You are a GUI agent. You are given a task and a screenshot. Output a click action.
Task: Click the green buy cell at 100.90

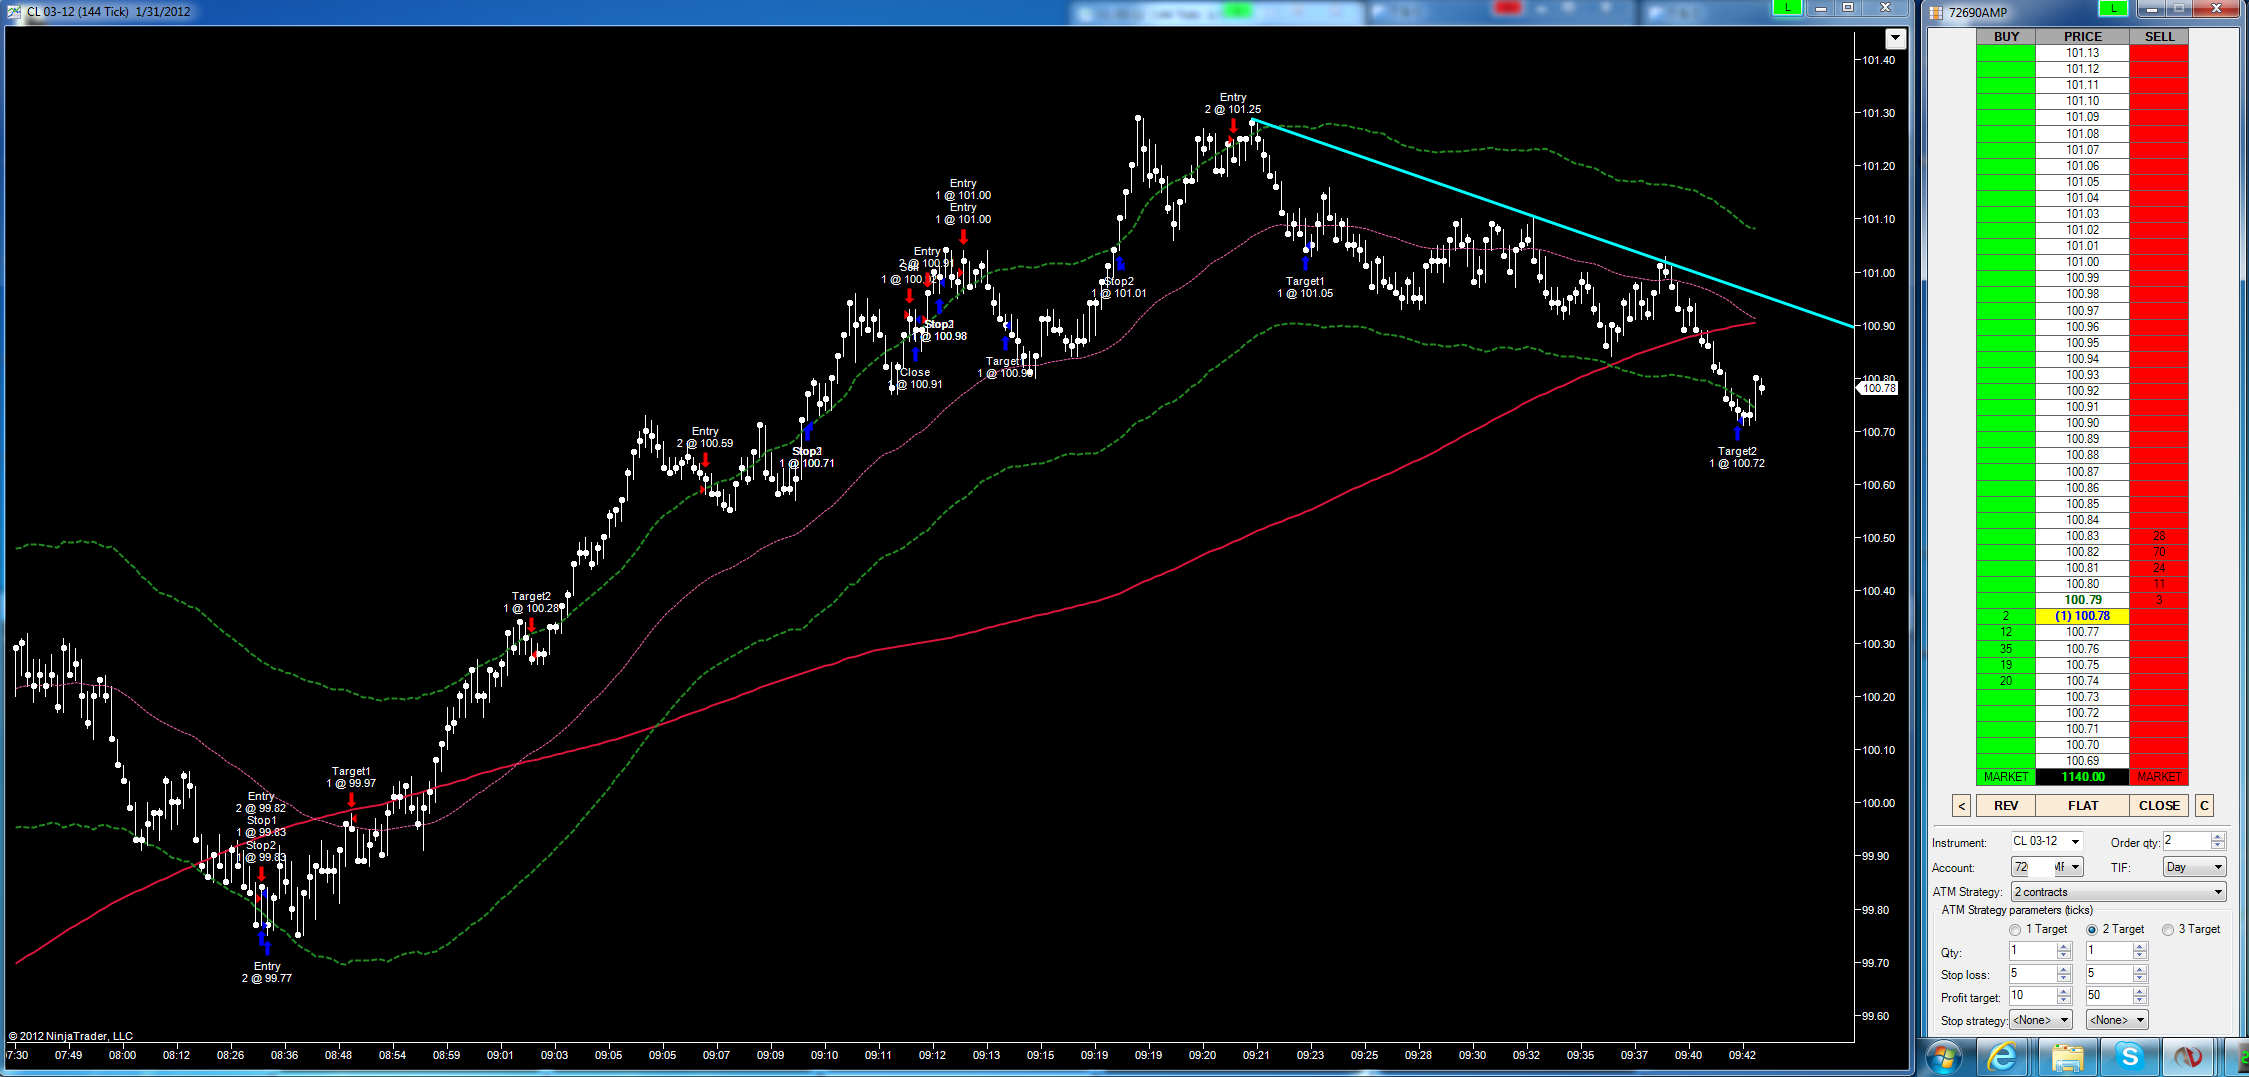tap(2006, 423)
